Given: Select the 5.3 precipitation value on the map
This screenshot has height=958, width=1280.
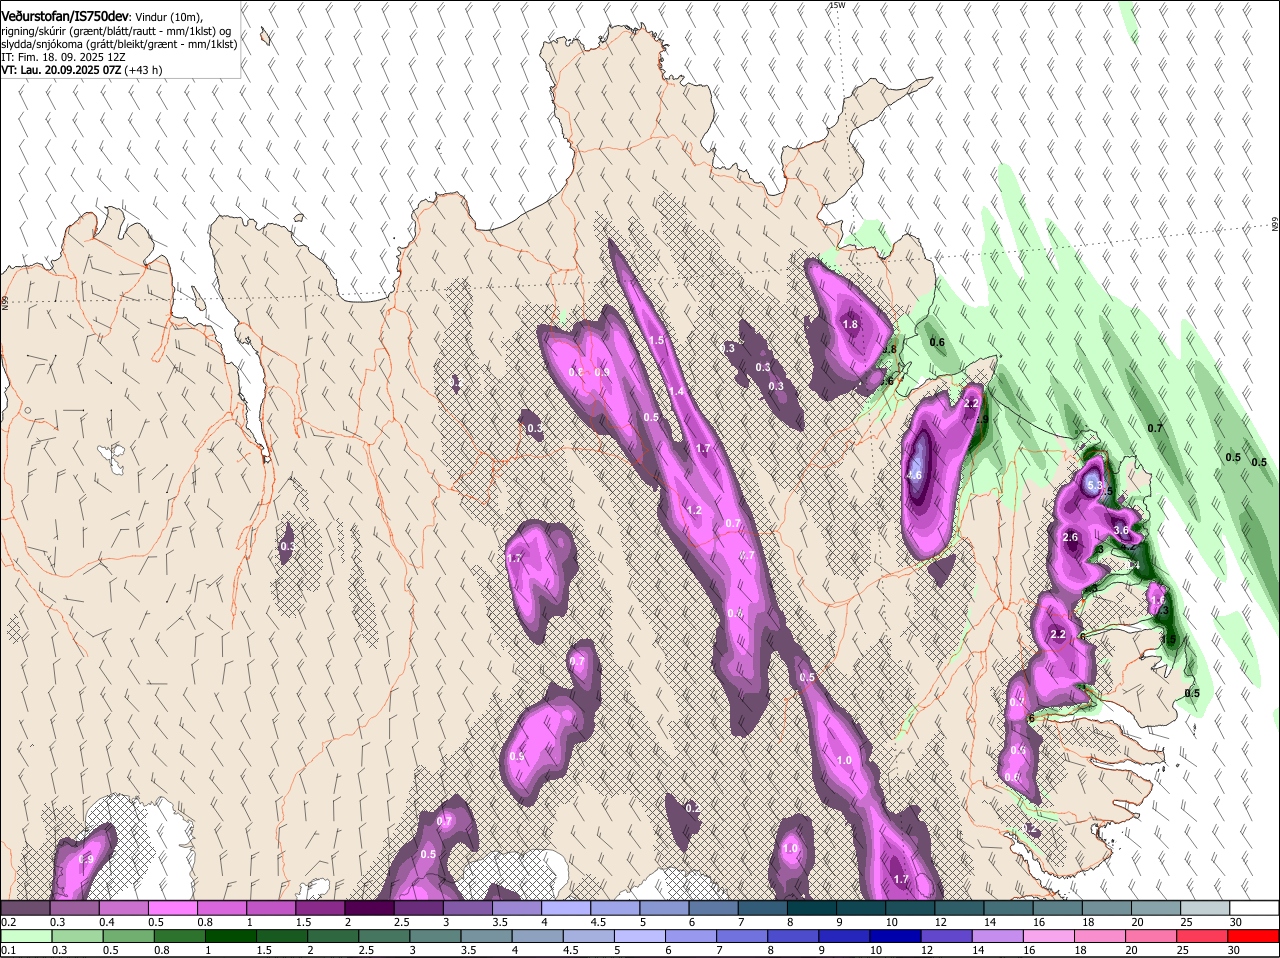Looking at the screenshot, I should (1093, 486).
